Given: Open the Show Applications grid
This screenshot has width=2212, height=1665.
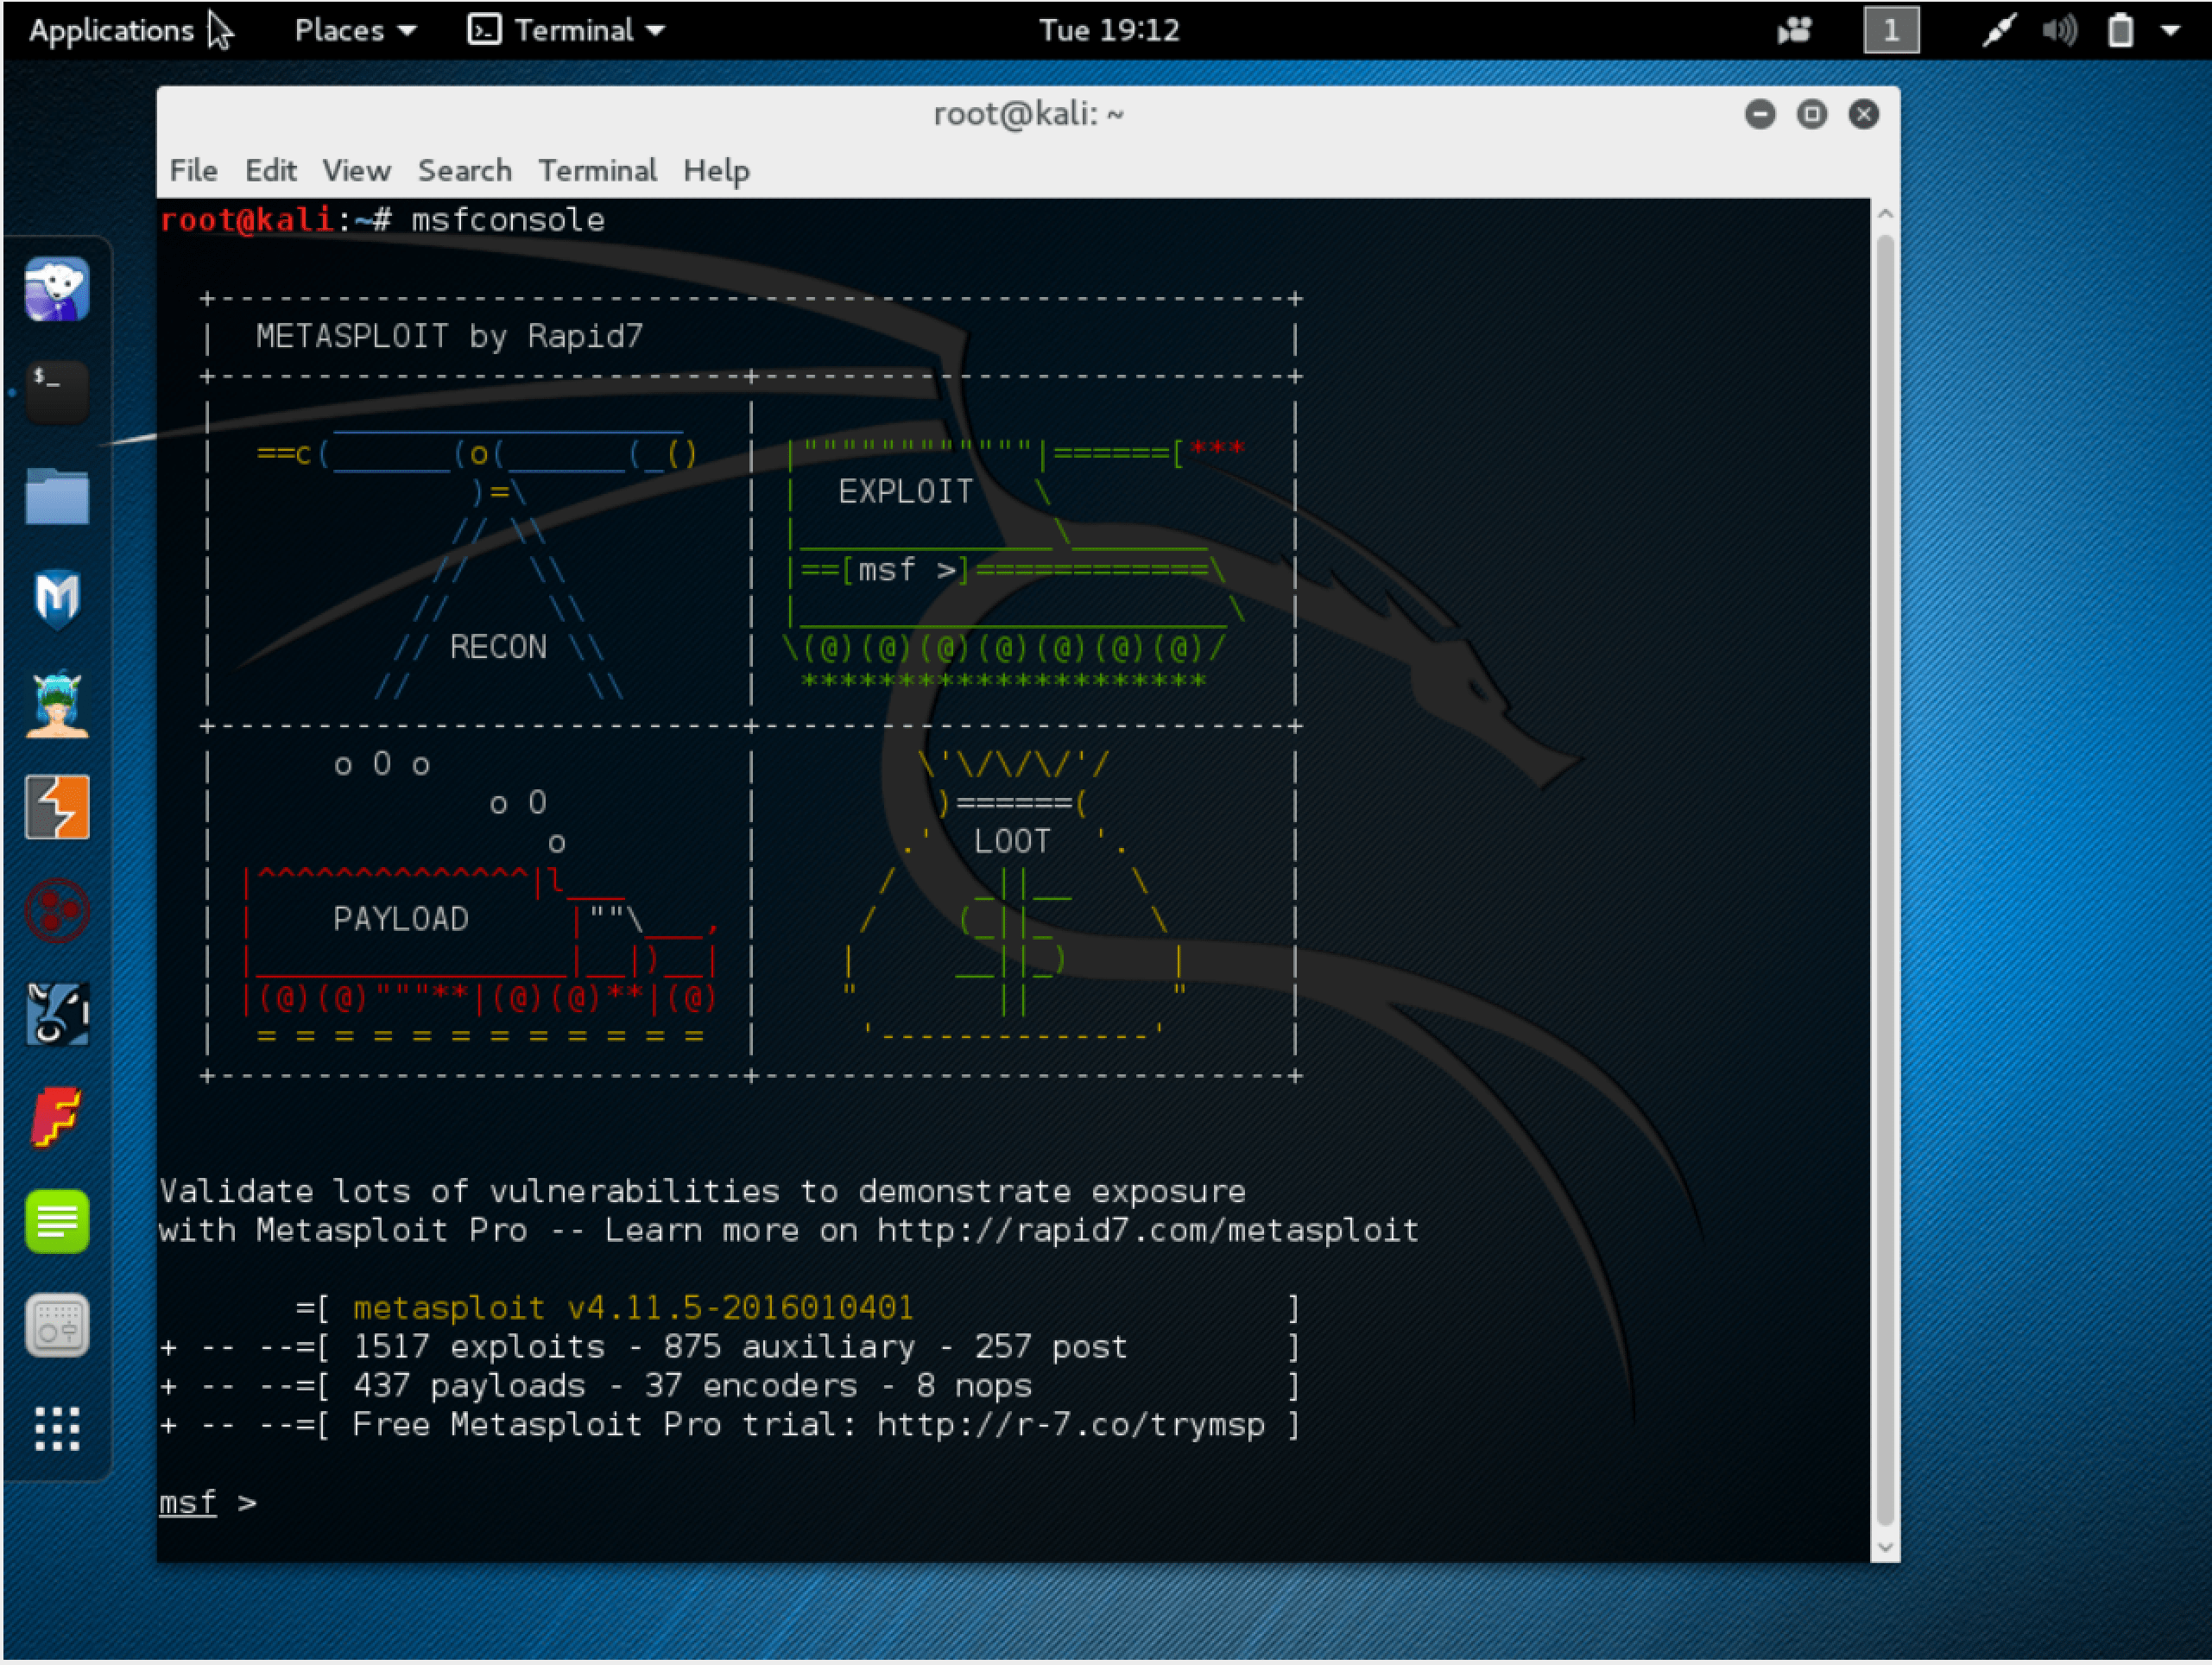Looking at the screenshot, I should [x=57, y=1427].
